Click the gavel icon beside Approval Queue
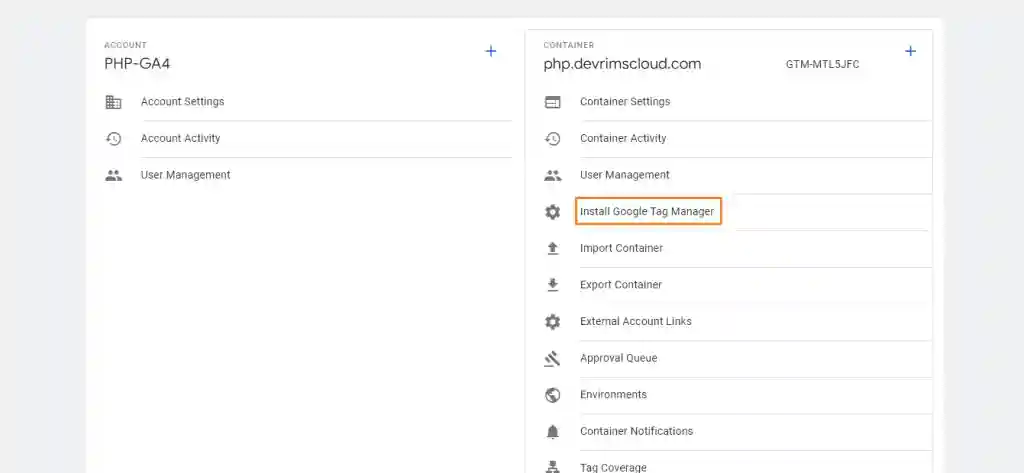Image resolution: width=1024 pixels, height=473 pixels. 552,358
